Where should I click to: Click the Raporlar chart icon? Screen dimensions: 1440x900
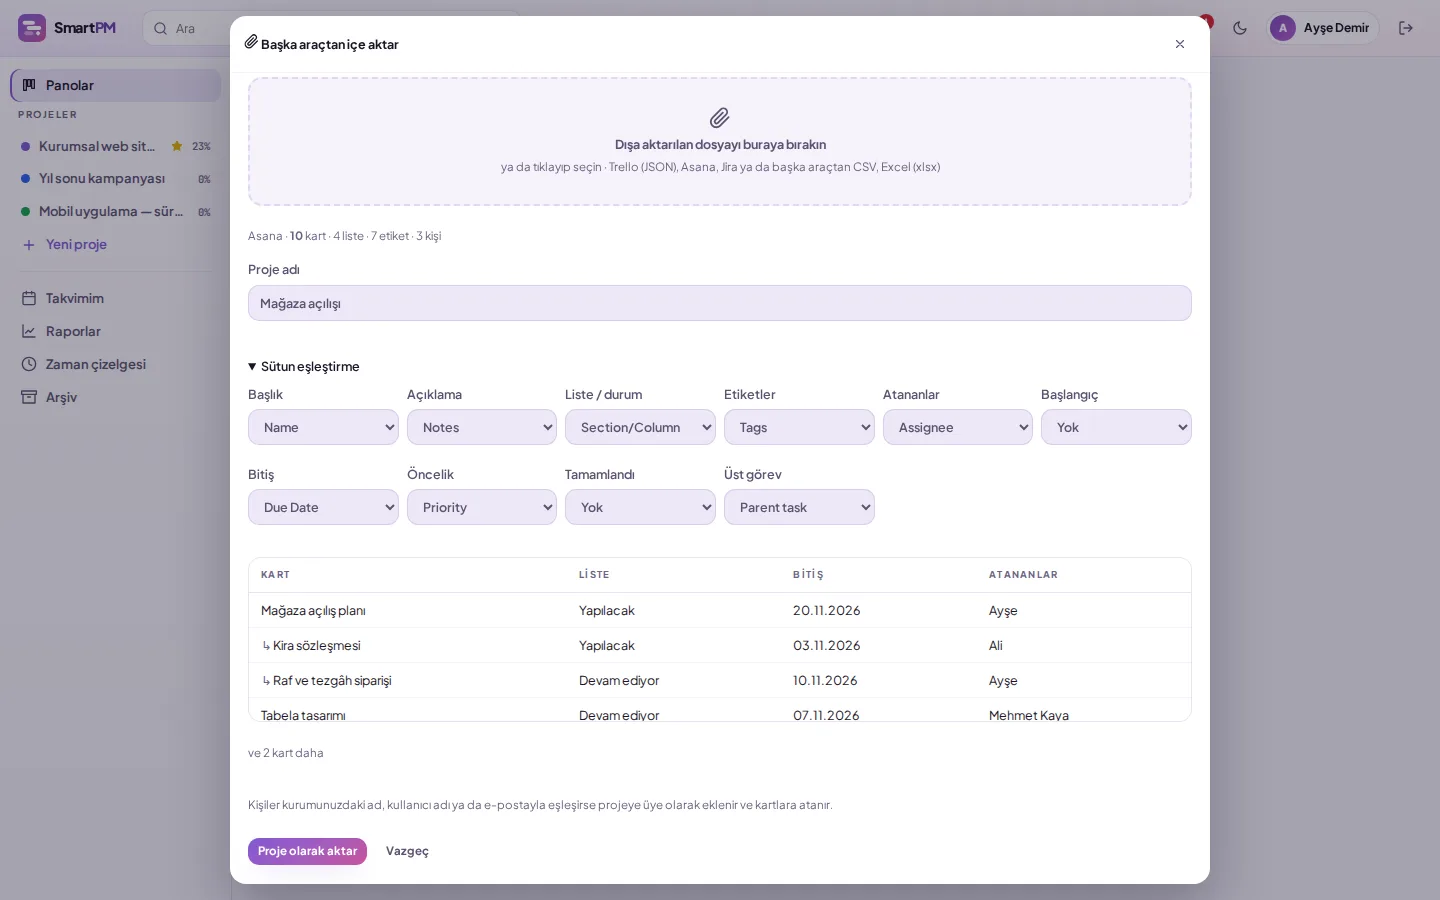[x=29, y=331]
